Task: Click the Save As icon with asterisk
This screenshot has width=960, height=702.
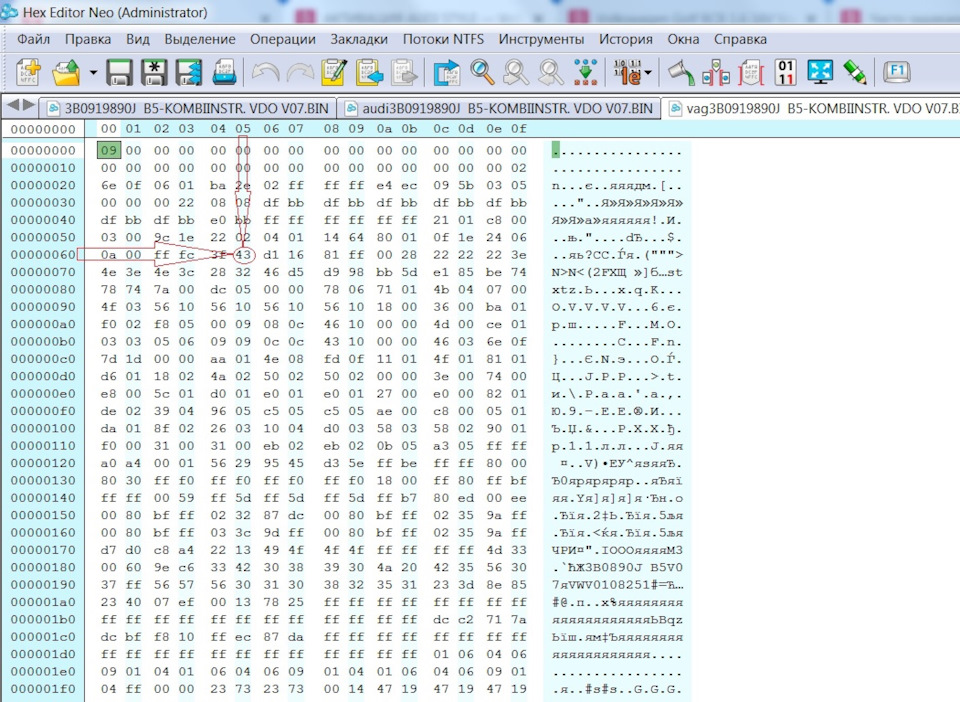Action: pos(154,72)
